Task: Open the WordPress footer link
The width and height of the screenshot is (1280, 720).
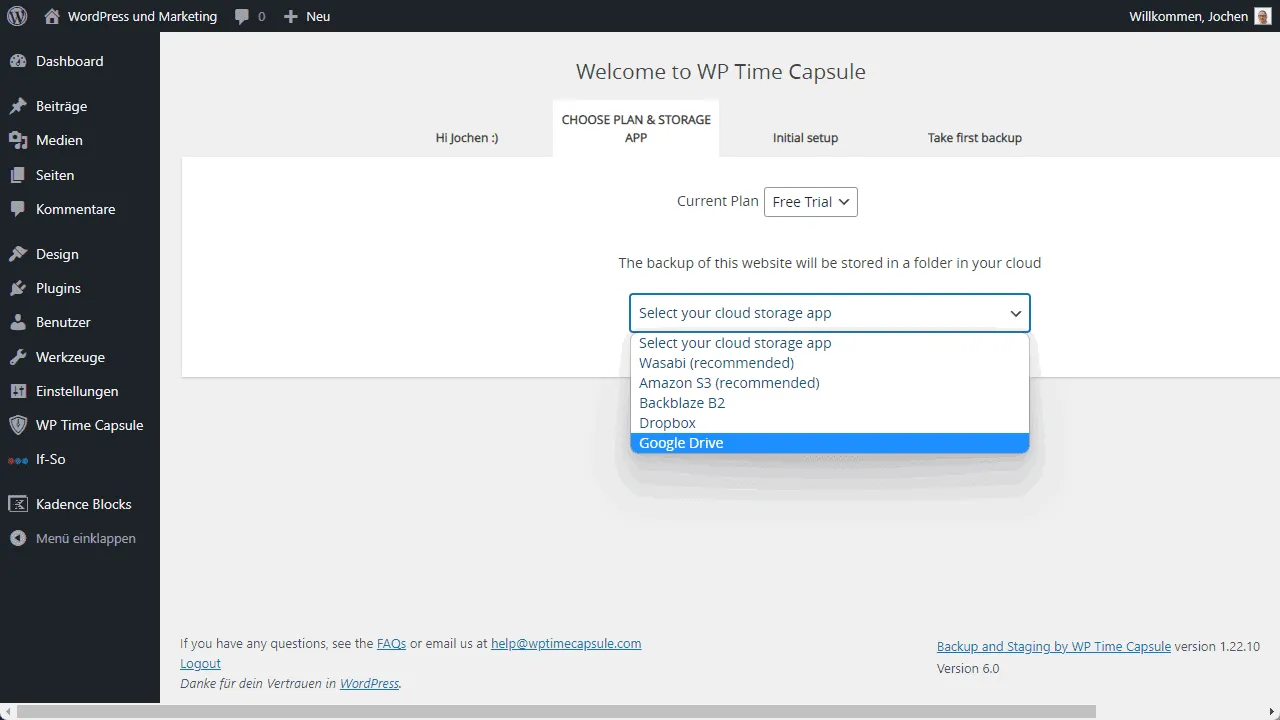Action: coord(369,684)
